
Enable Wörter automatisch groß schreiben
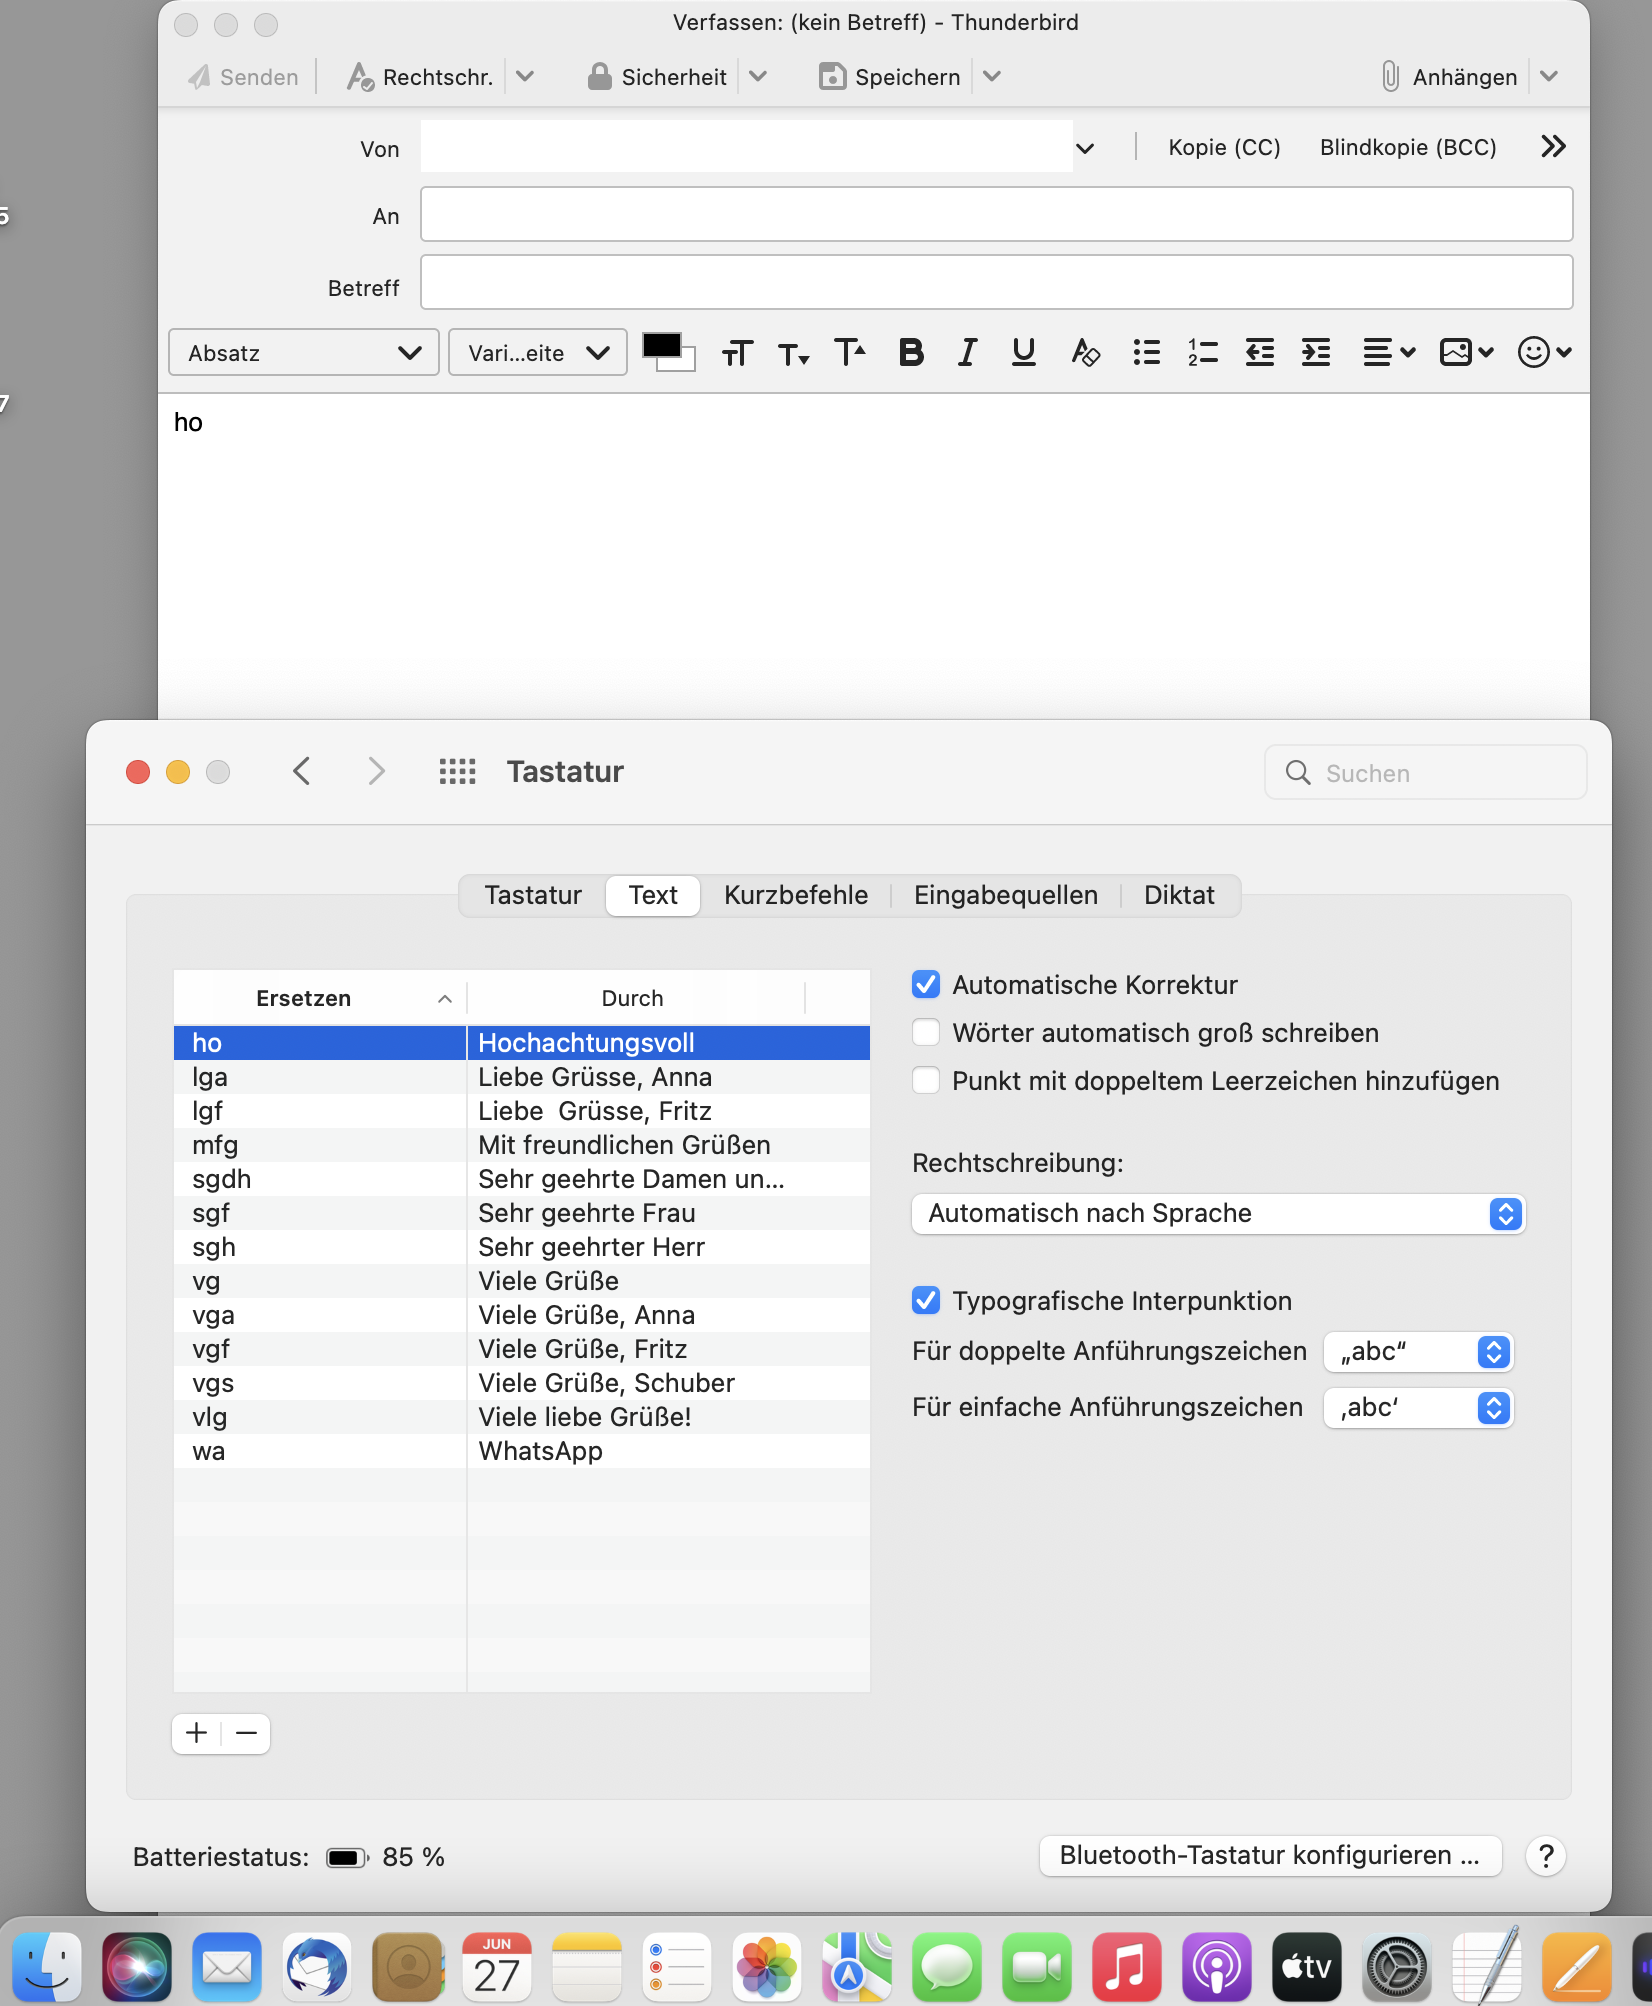pyautogui.click(x=926, y=1033)
